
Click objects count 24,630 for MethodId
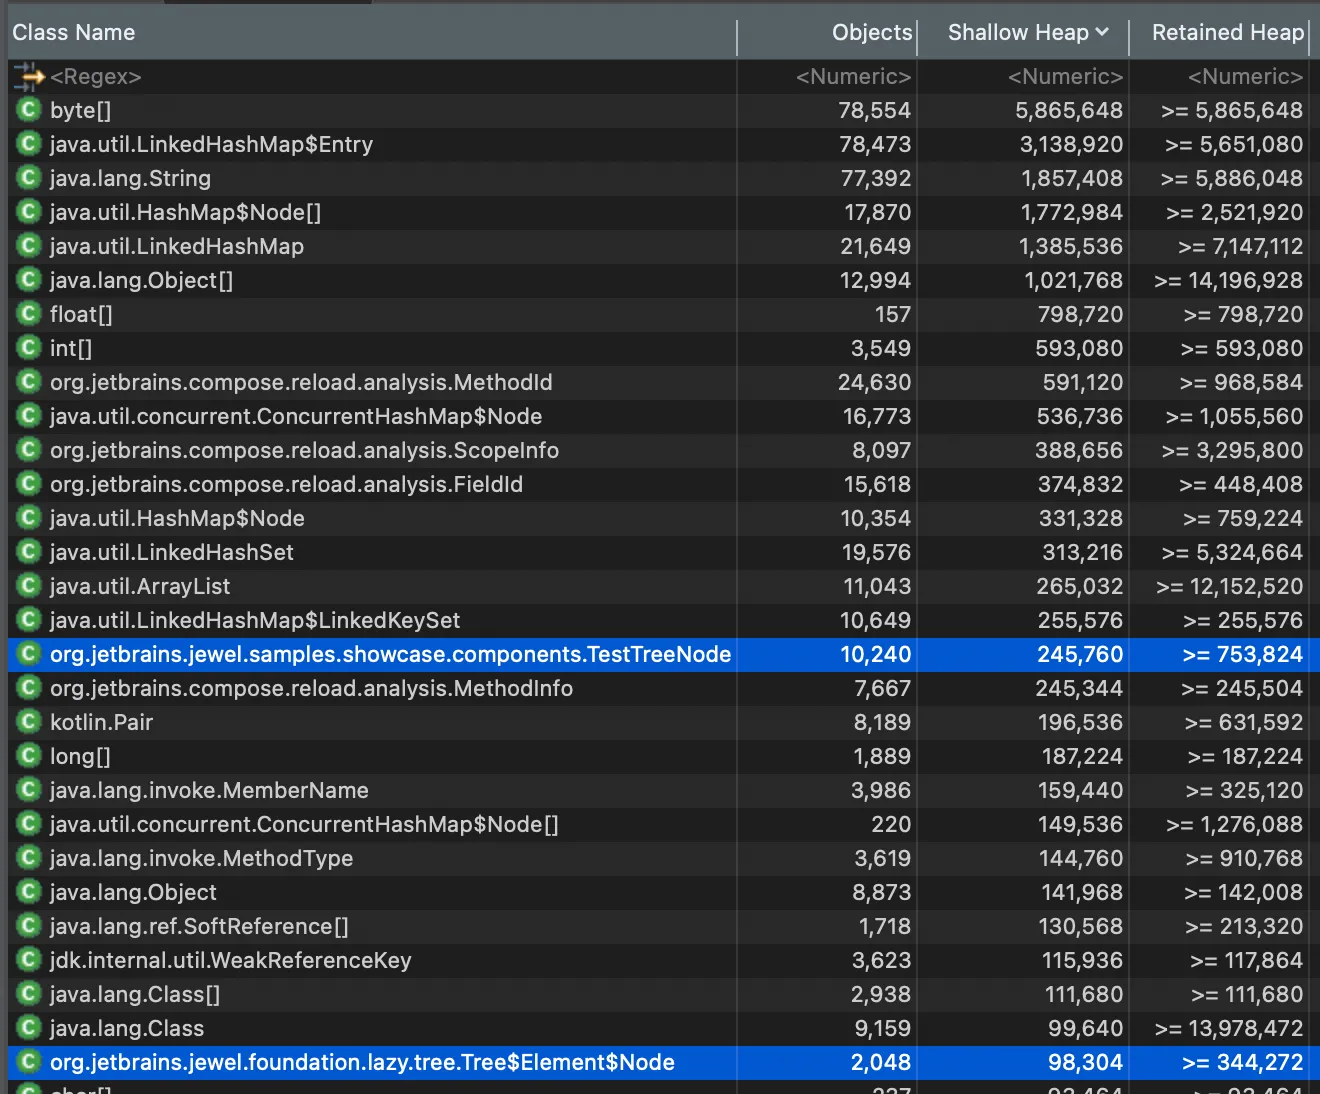pos(874,382)
